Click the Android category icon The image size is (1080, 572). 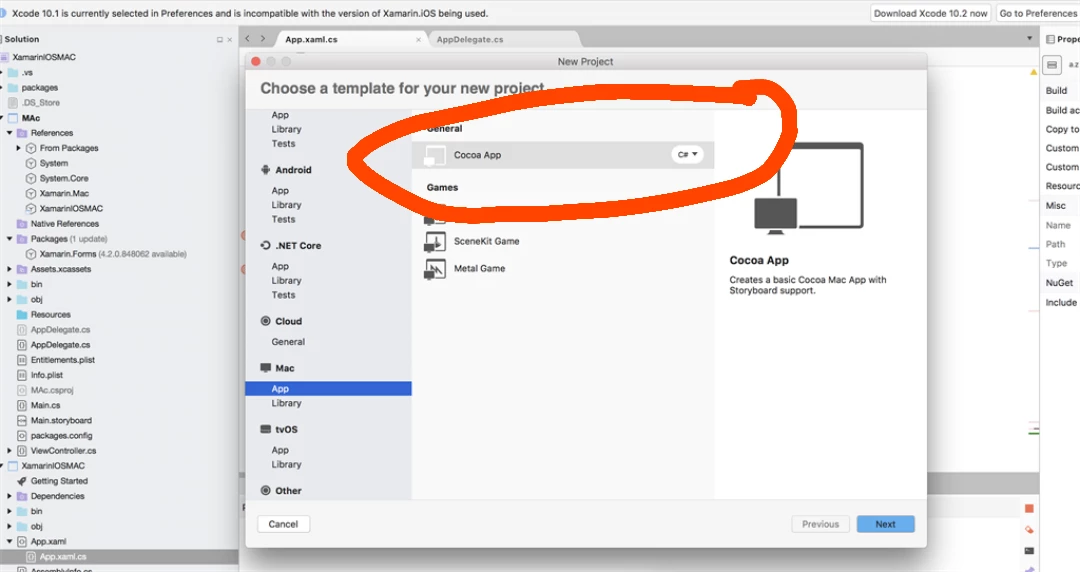click(266, 170)
